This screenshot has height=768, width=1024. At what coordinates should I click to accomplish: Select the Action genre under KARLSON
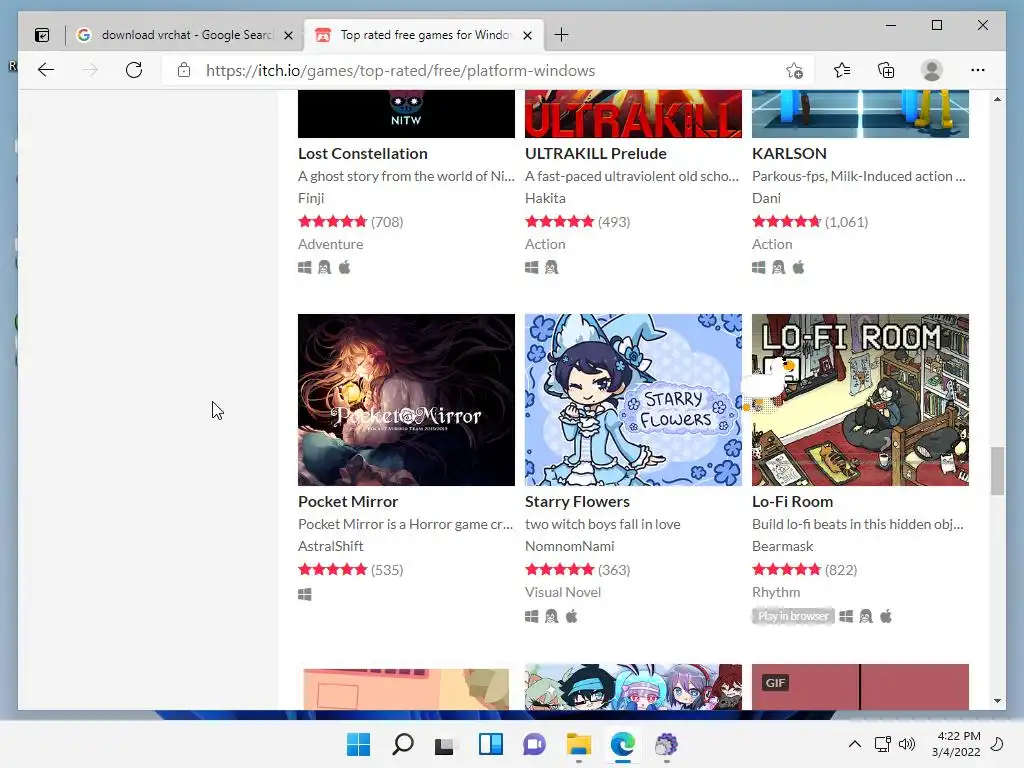pos(772,244)
